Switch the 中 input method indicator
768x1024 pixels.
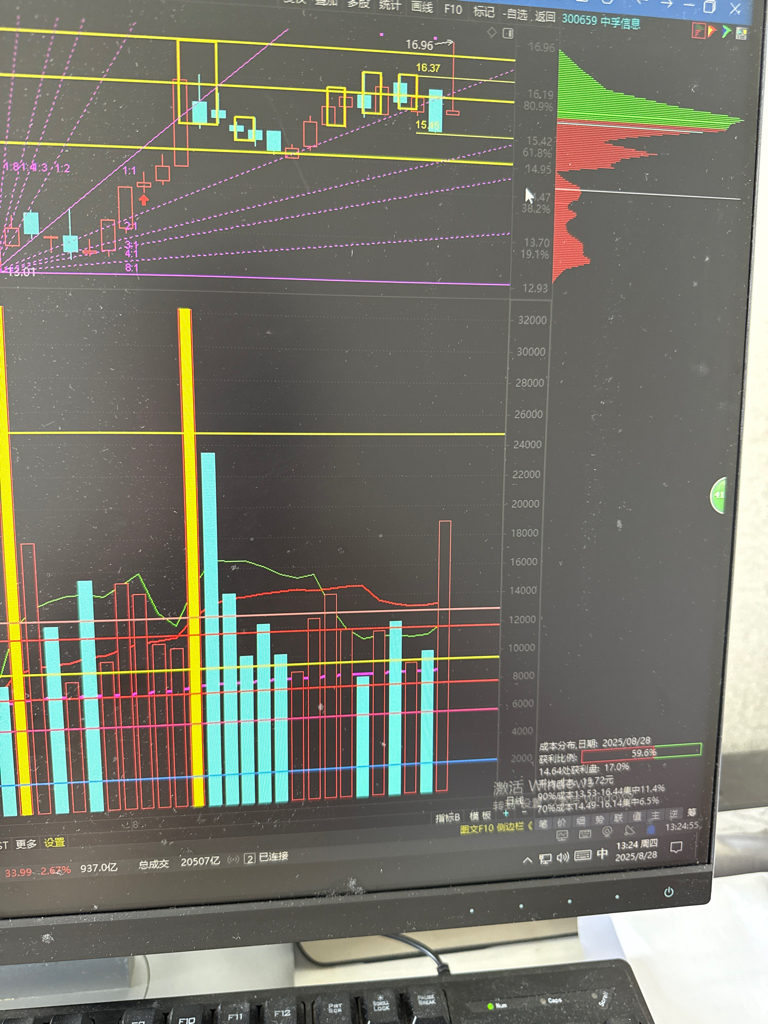point(602,853)
